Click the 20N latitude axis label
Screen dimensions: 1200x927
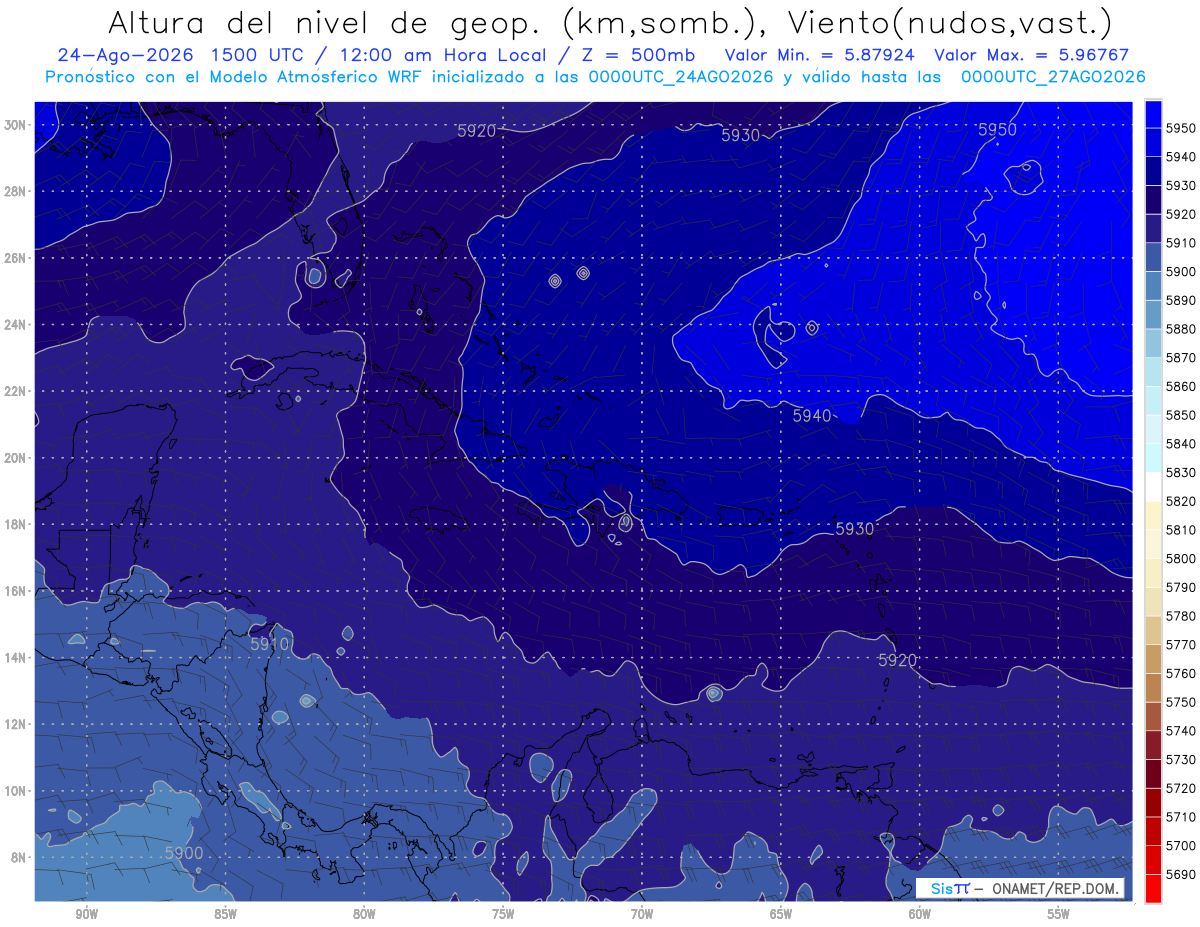pyautogui.click(x=14, y=458)
